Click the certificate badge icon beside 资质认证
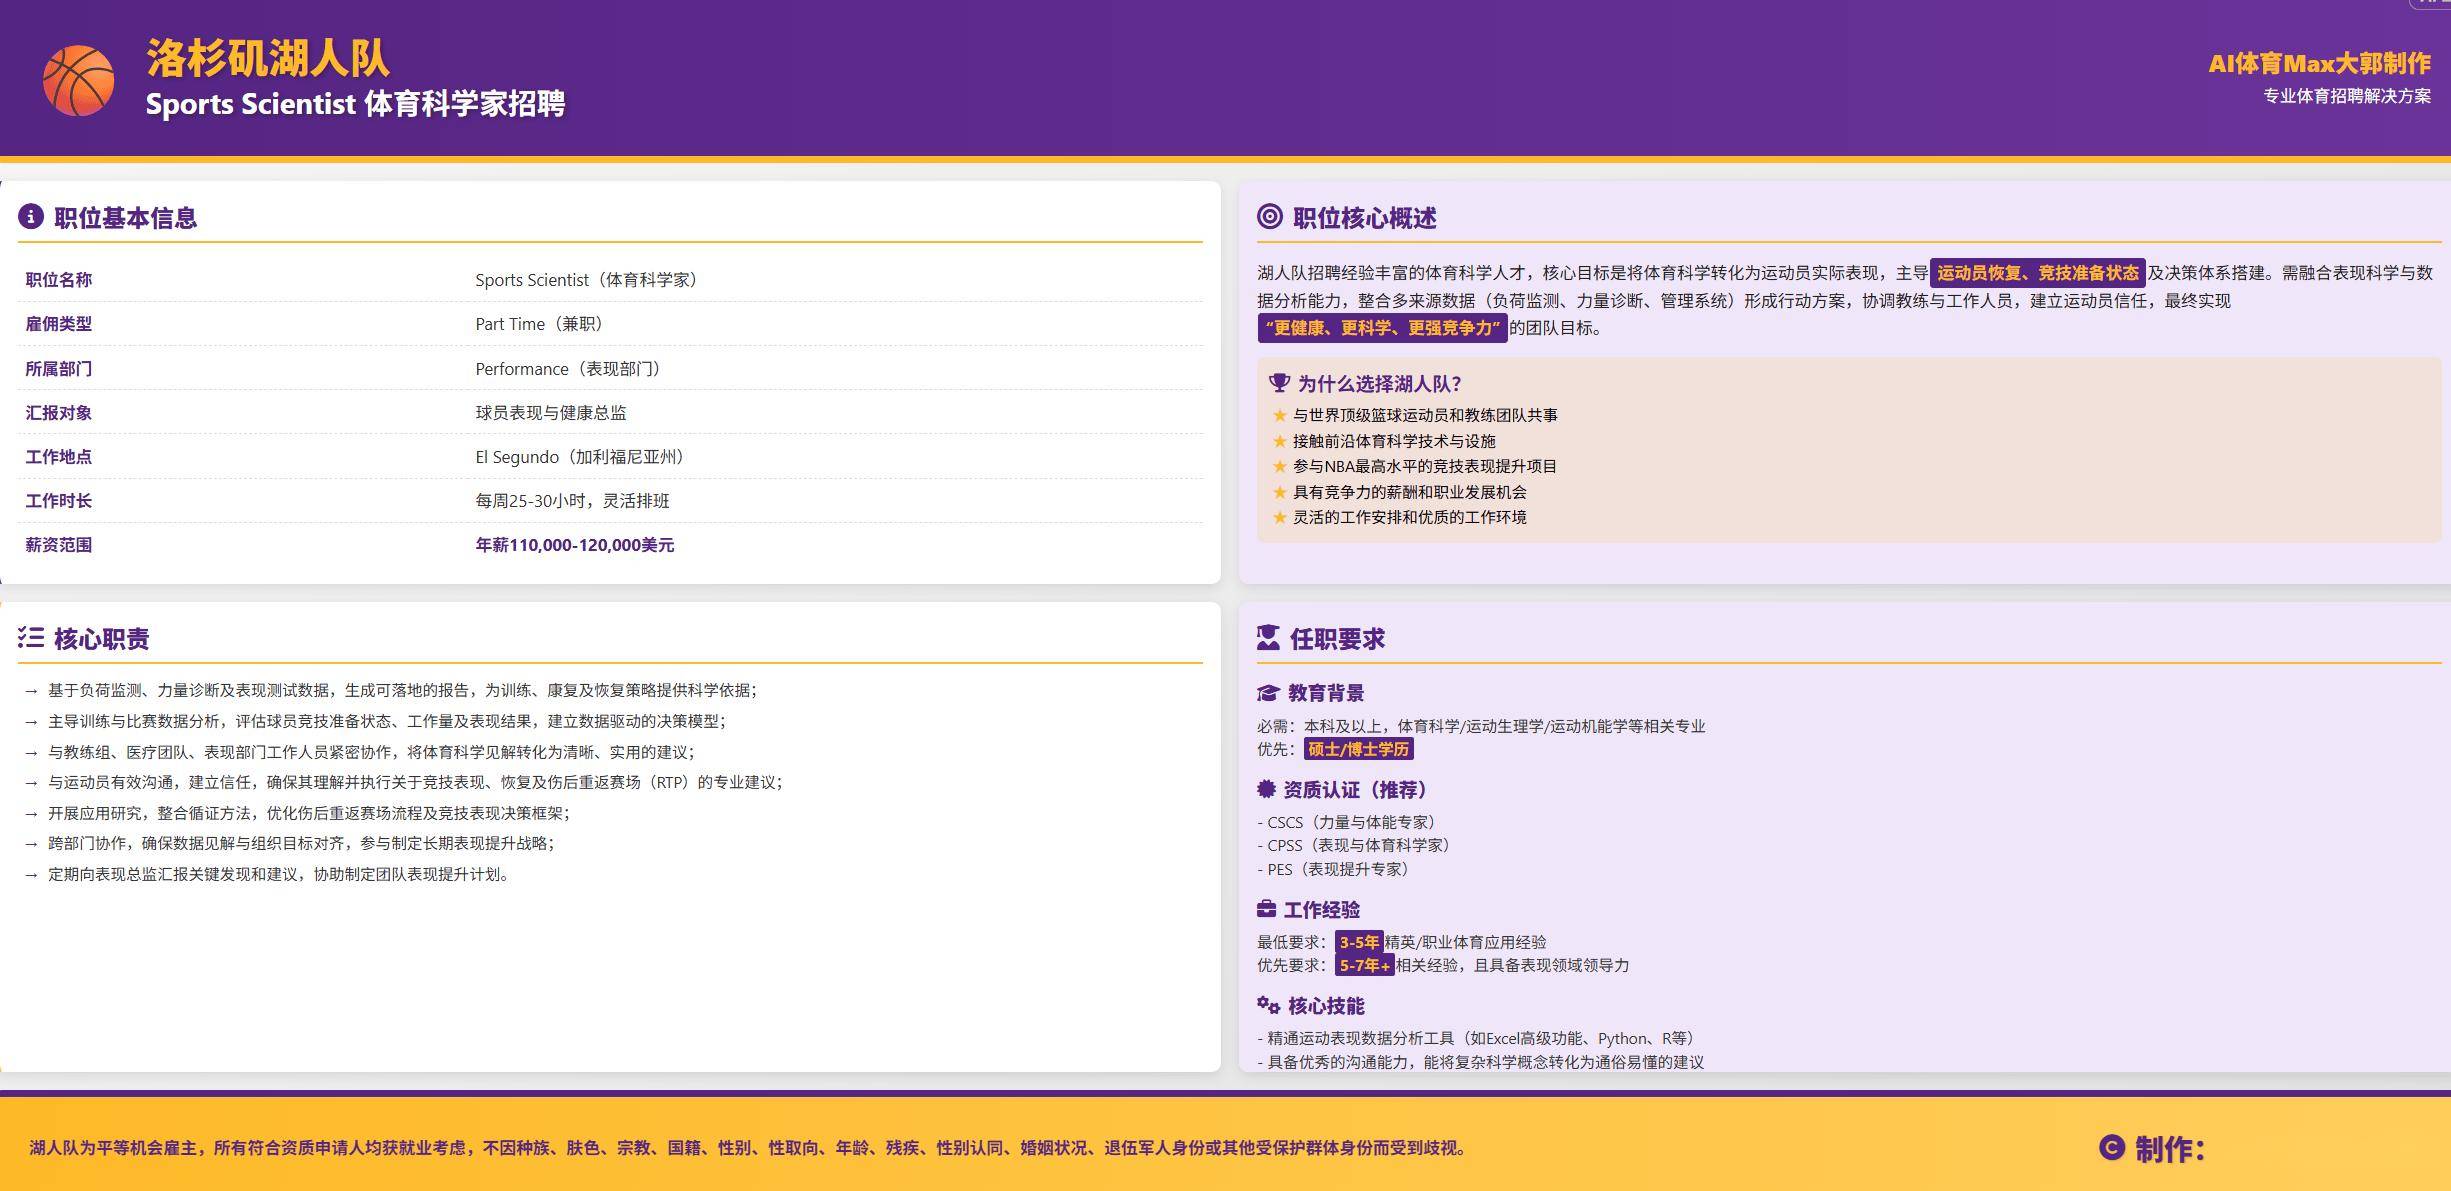 (x=1266, y=789)
